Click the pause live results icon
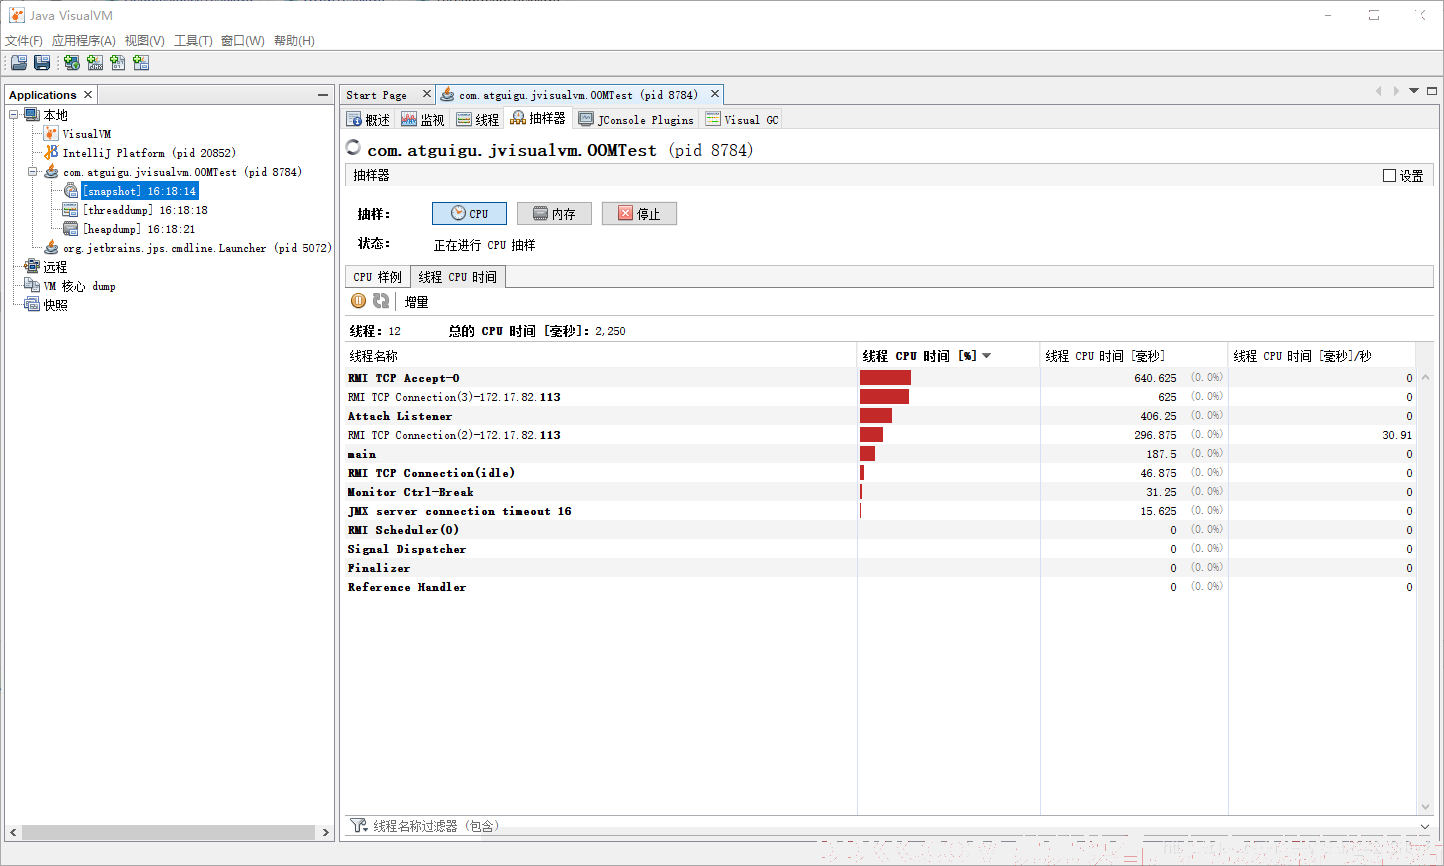 pyautogui.click(x=358, y=301)
